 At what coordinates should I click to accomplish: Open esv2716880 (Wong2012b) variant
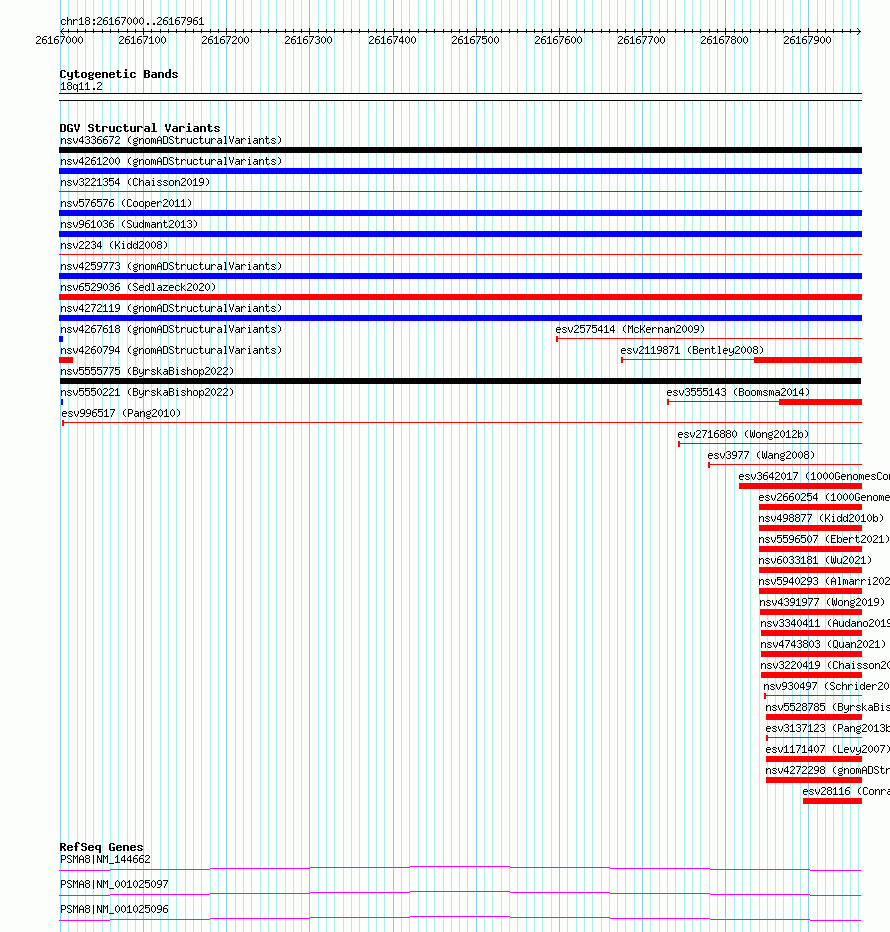pos(743,434)
